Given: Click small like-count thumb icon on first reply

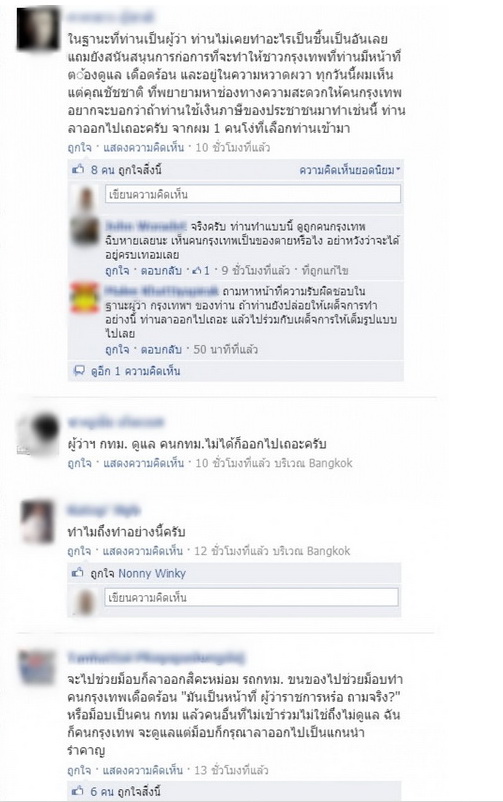Looking at the screenshot, I should click(196, 270).
